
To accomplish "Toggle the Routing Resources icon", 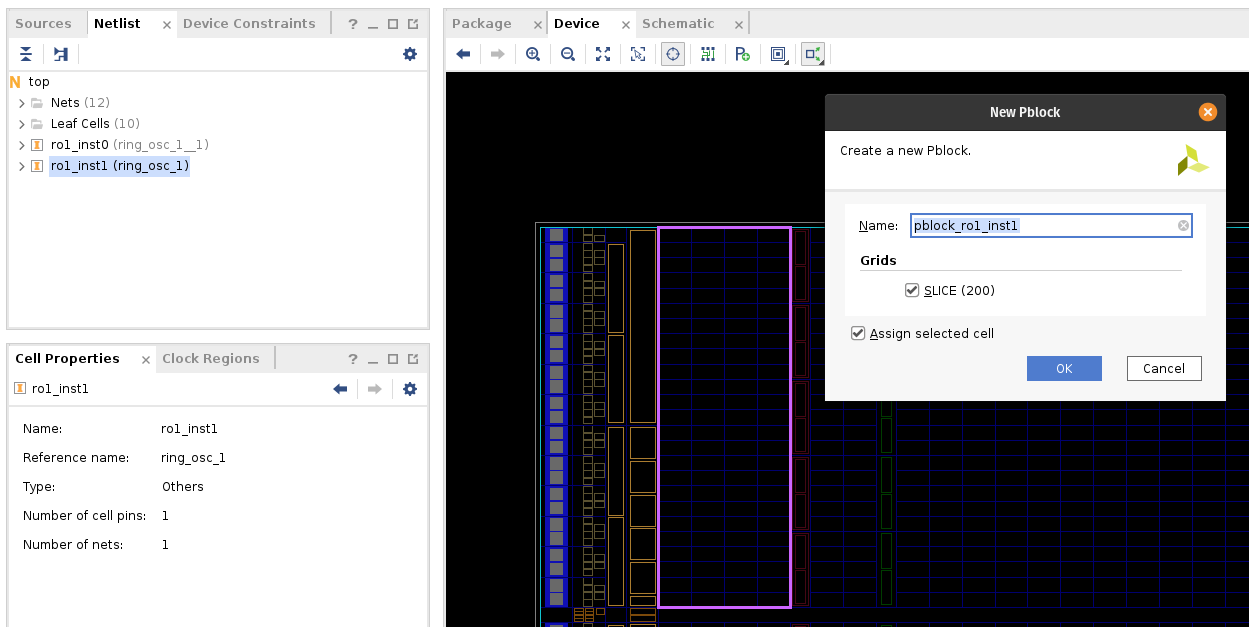I will pos(708,54).
